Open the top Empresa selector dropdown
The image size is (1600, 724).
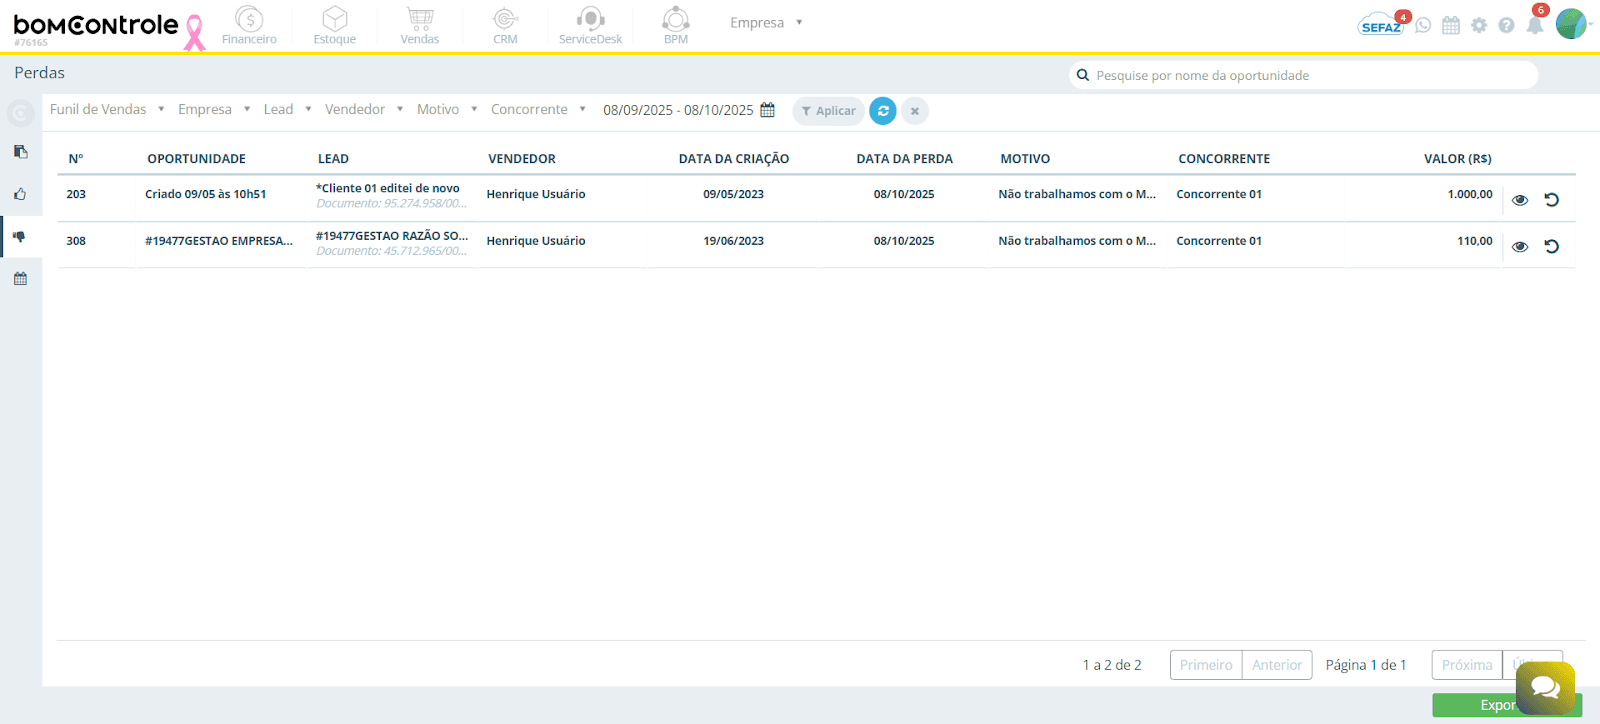(766, 23)
